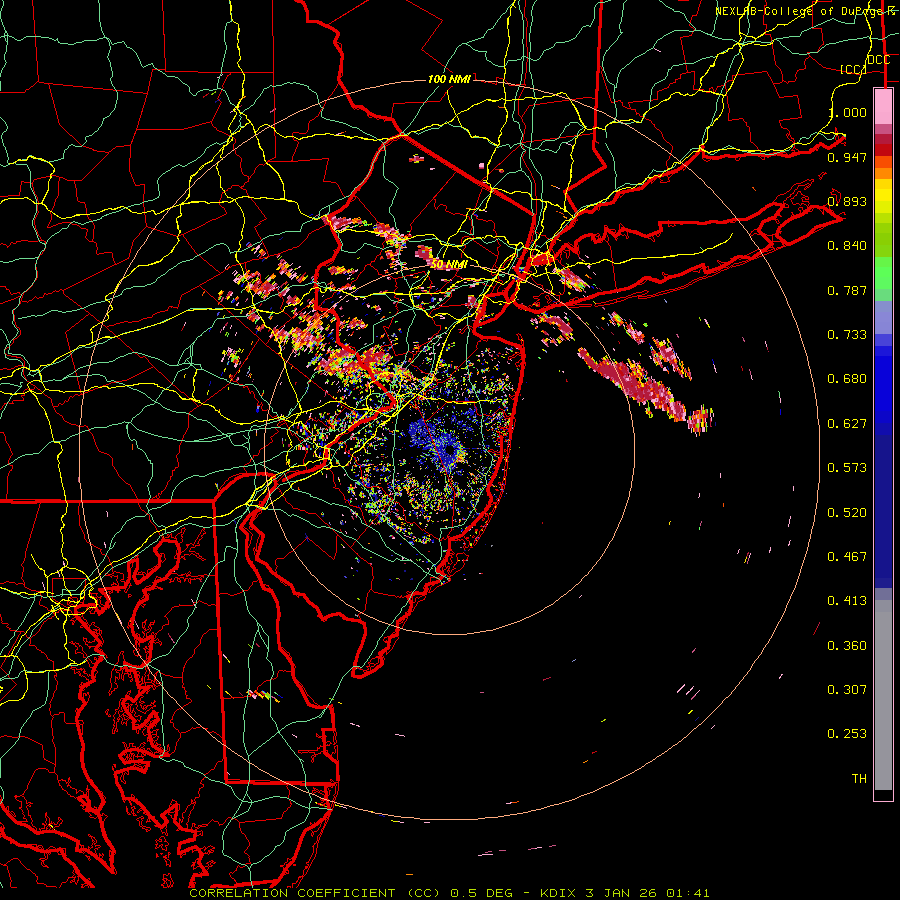
Task: Select the 0.733 scale value
Action: [x=847, y=335]
